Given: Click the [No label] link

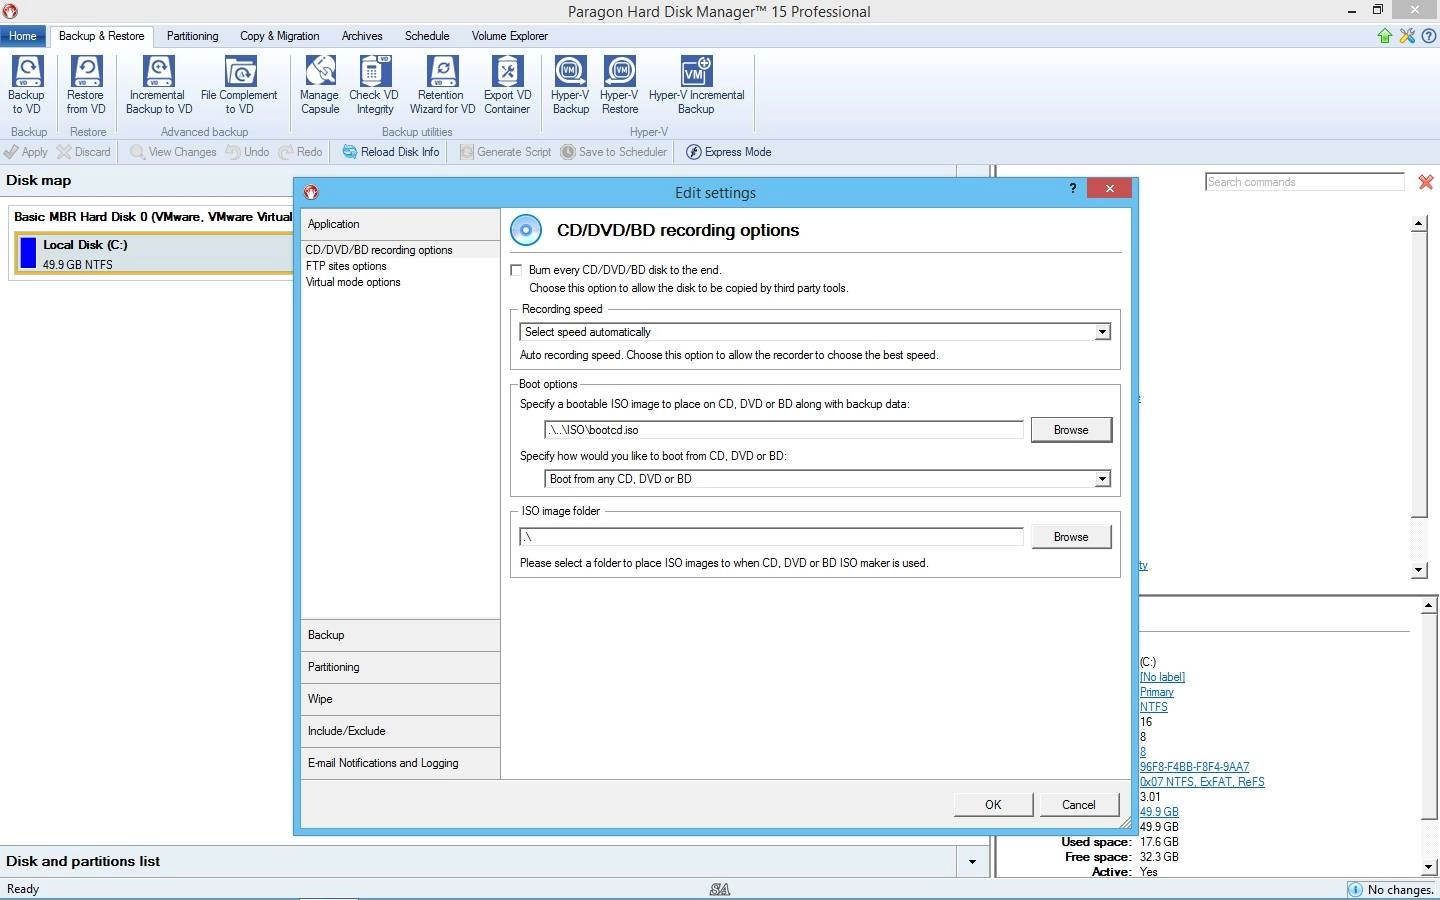Looking at the screenshot, I should tap(1163, 677).
